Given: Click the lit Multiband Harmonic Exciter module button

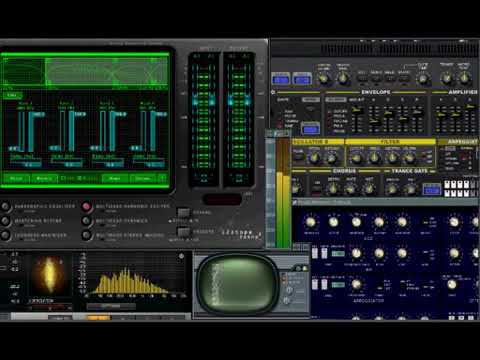Looking at the screenshot, I should pos(87,207).
